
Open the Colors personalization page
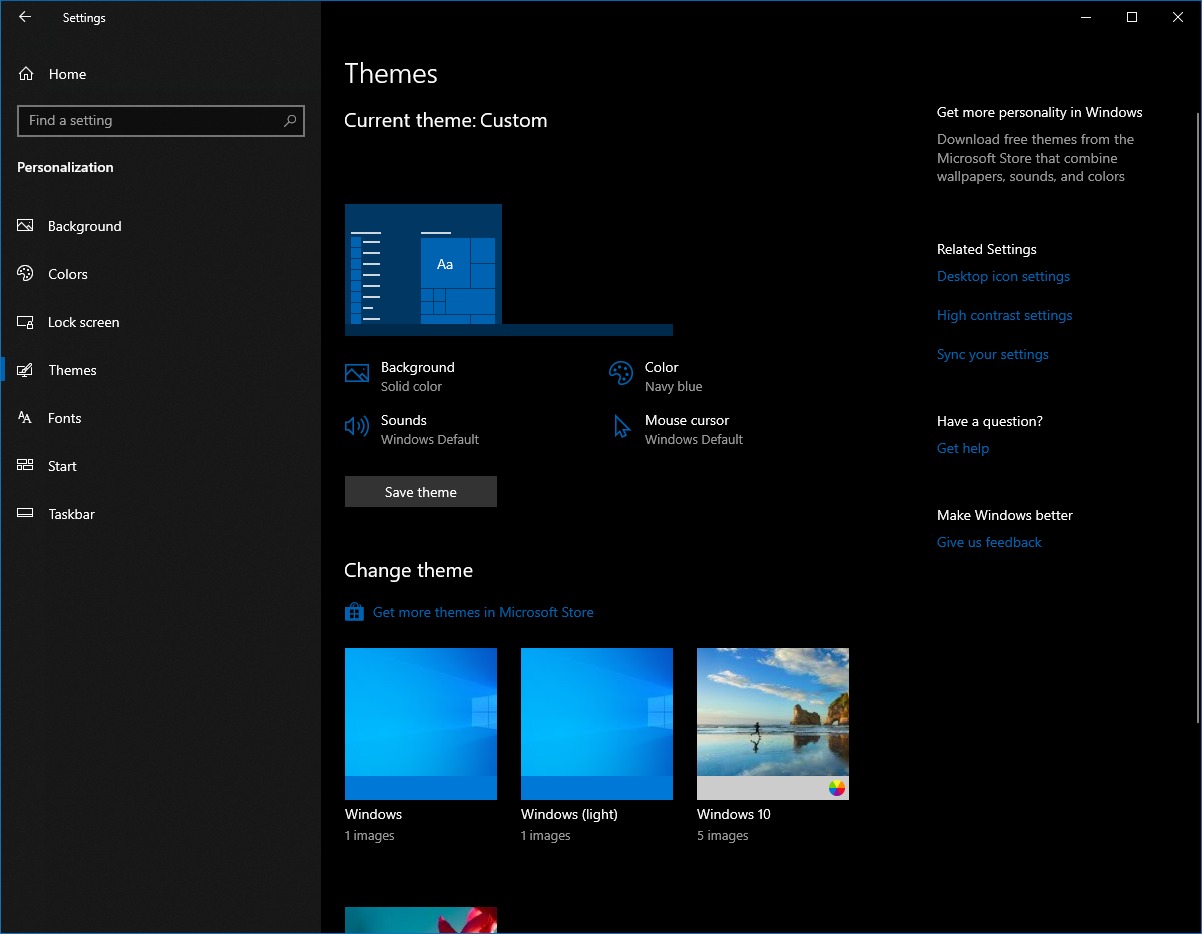(x=68, y=274)
